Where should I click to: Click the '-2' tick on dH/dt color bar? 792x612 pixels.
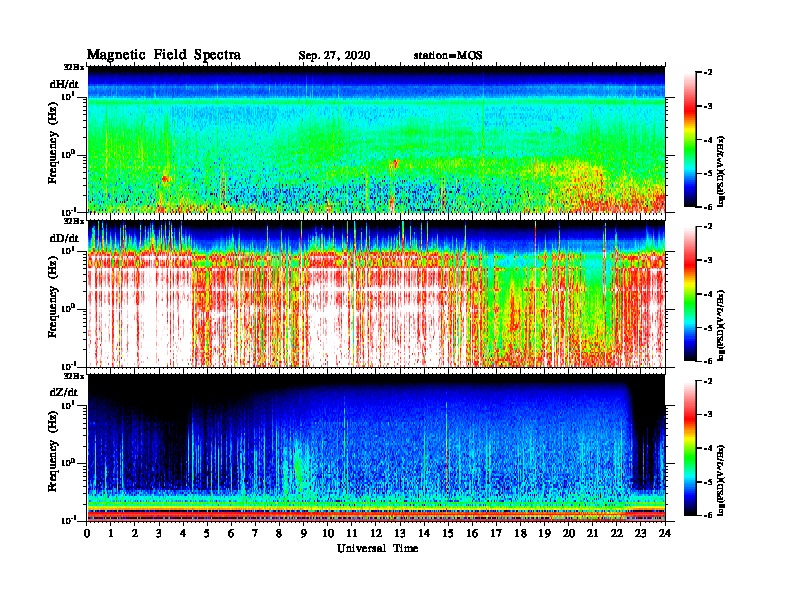tap(708, 73)
